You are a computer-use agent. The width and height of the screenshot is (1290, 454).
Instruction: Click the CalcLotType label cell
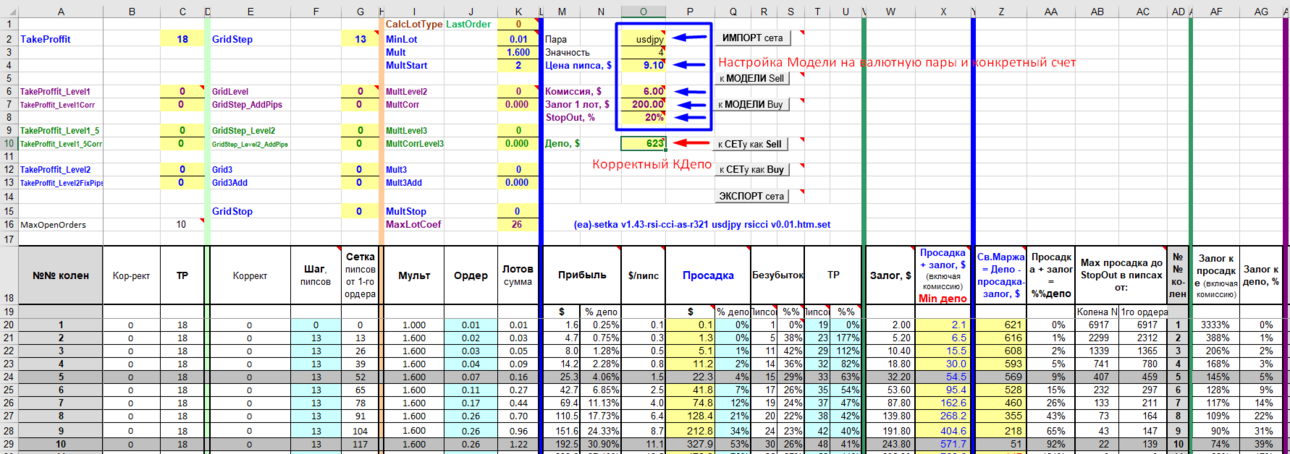(x=413, y=24)
